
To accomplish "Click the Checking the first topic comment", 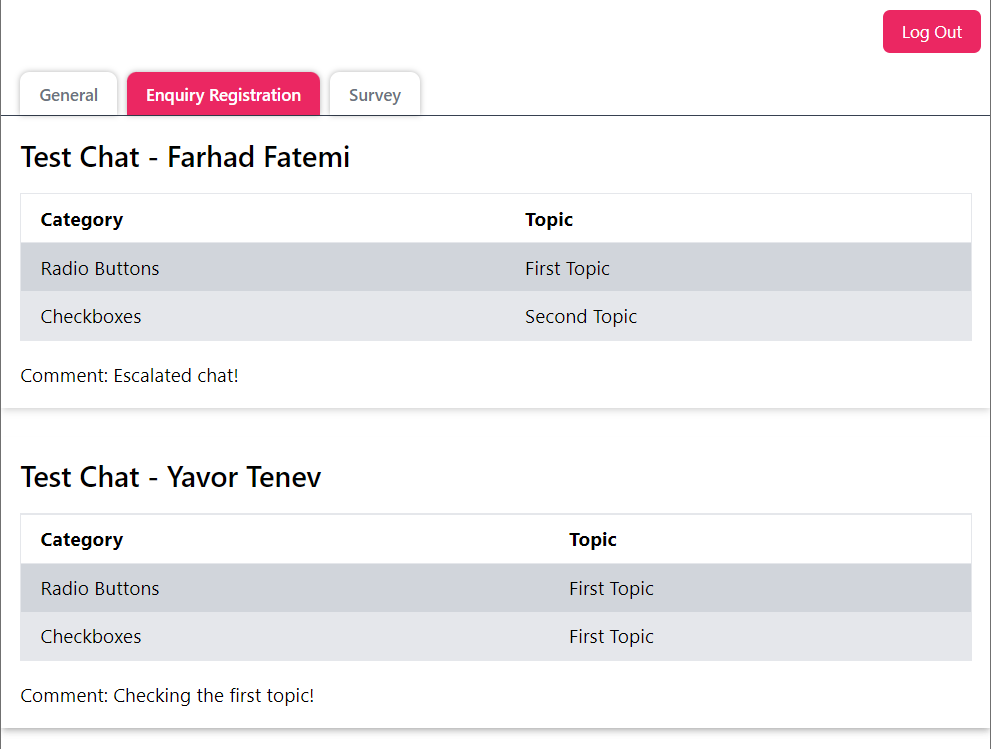I will tap(167, 695).
